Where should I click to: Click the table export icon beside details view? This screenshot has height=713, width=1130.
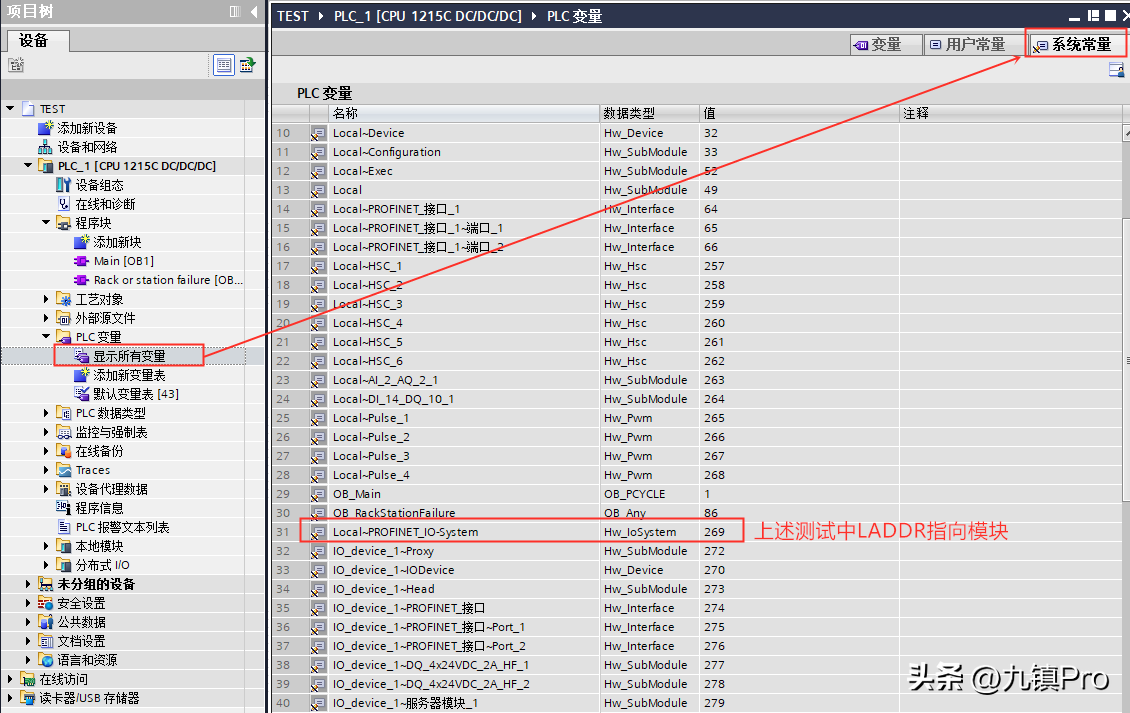[x=246, y=65]
